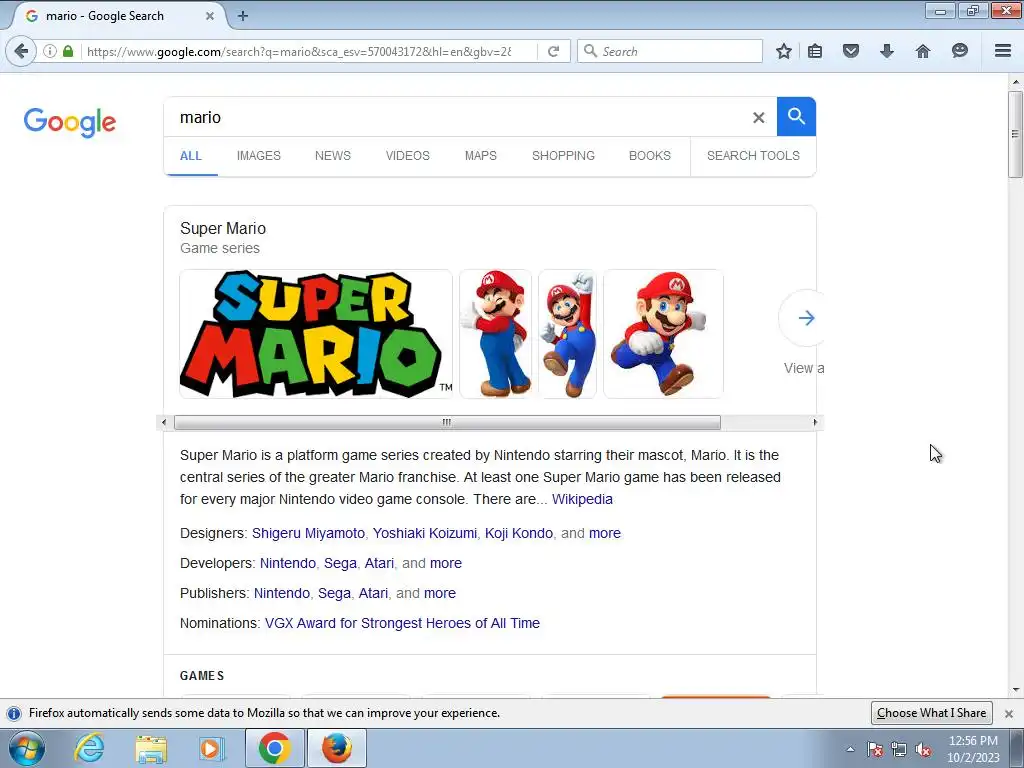Click the Google logo
This screenshot has height=768, width=1024.
(69, 122)
